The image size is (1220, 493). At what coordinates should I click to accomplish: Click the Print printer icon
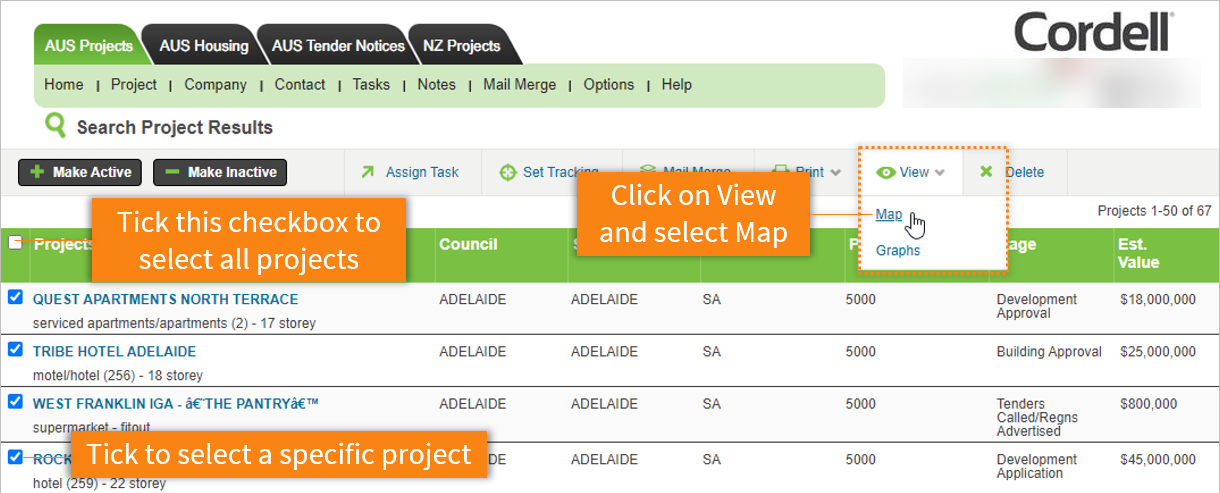coord(779,172)
